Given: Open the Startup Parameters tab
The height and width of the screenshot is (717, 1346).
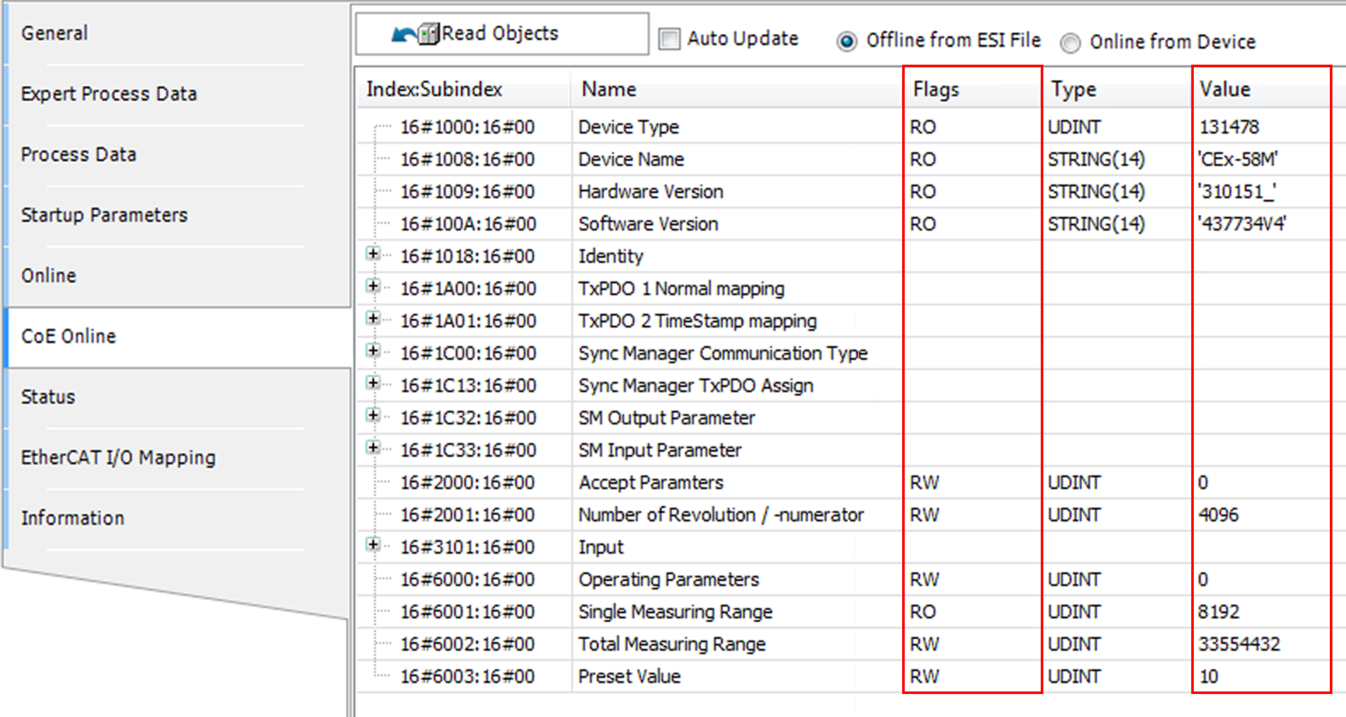Looking at the screenshot, I should pos(104,215).
